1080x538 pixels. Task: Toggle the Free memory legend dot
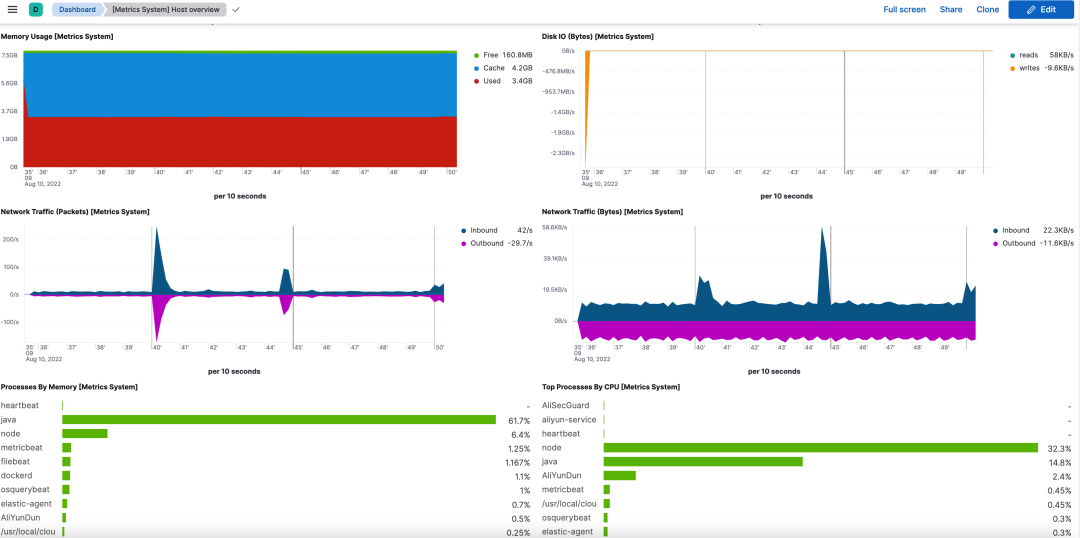(x=477, y=55)
